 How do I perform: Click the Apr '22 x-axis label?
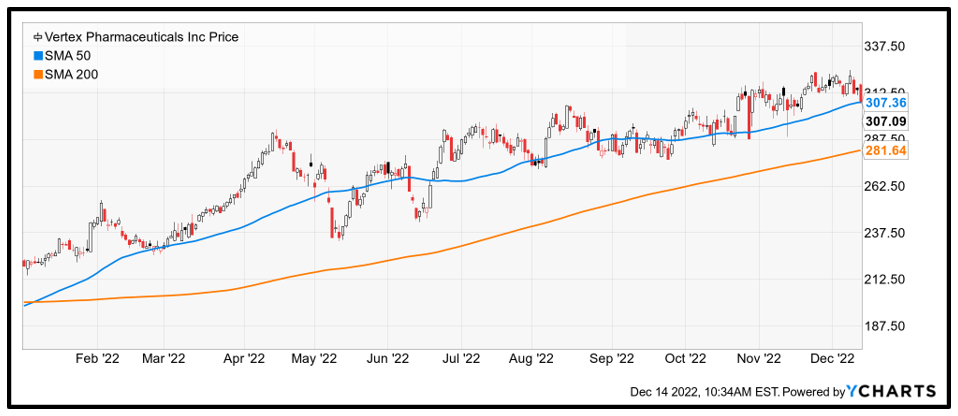(x=244, y=359)
